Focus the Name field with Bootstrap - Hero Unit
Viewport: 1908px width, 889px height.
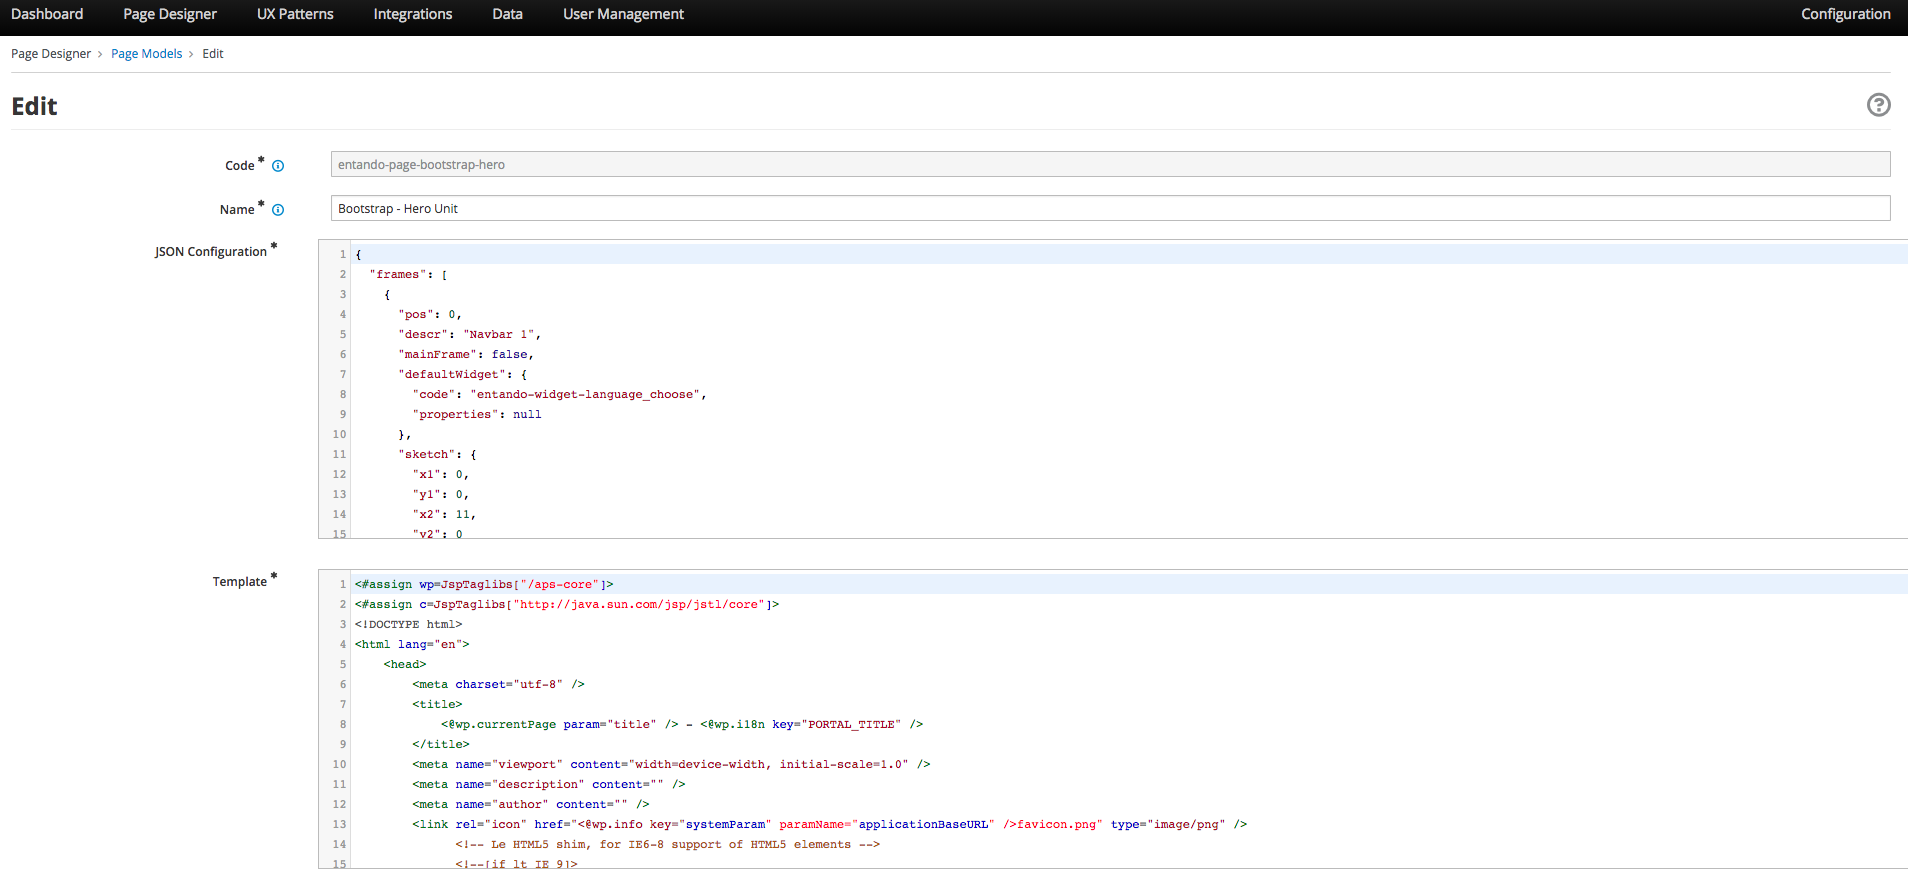coord(1110,208)
